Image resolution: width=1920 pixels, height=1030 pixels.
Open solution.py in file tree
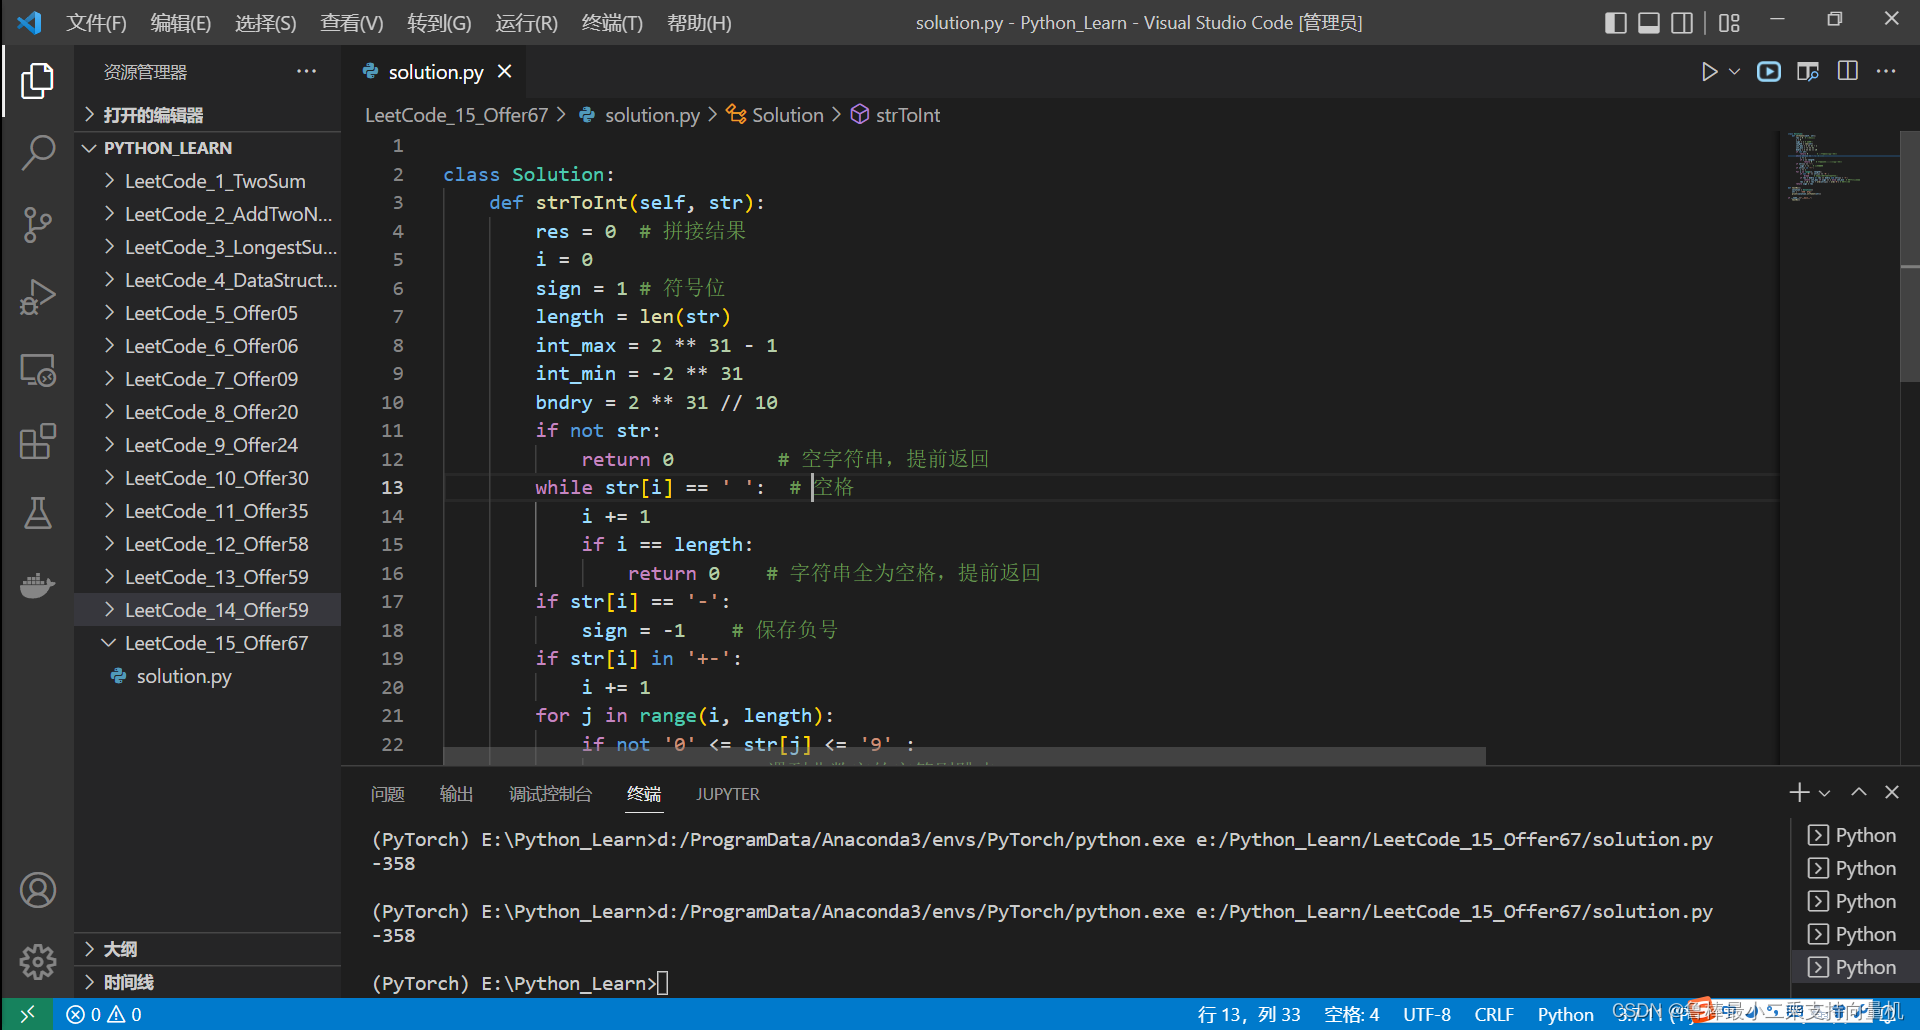coord(208,676)
